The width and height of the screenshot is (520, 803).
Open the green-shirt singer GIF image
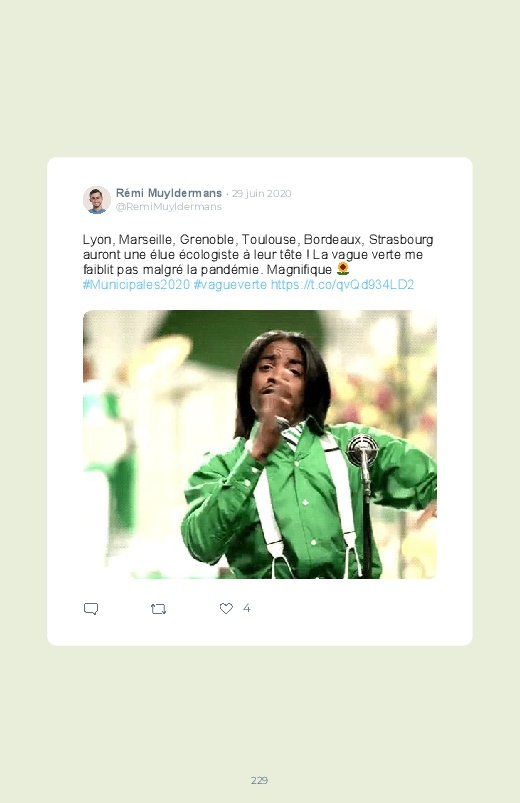[260, 445]
